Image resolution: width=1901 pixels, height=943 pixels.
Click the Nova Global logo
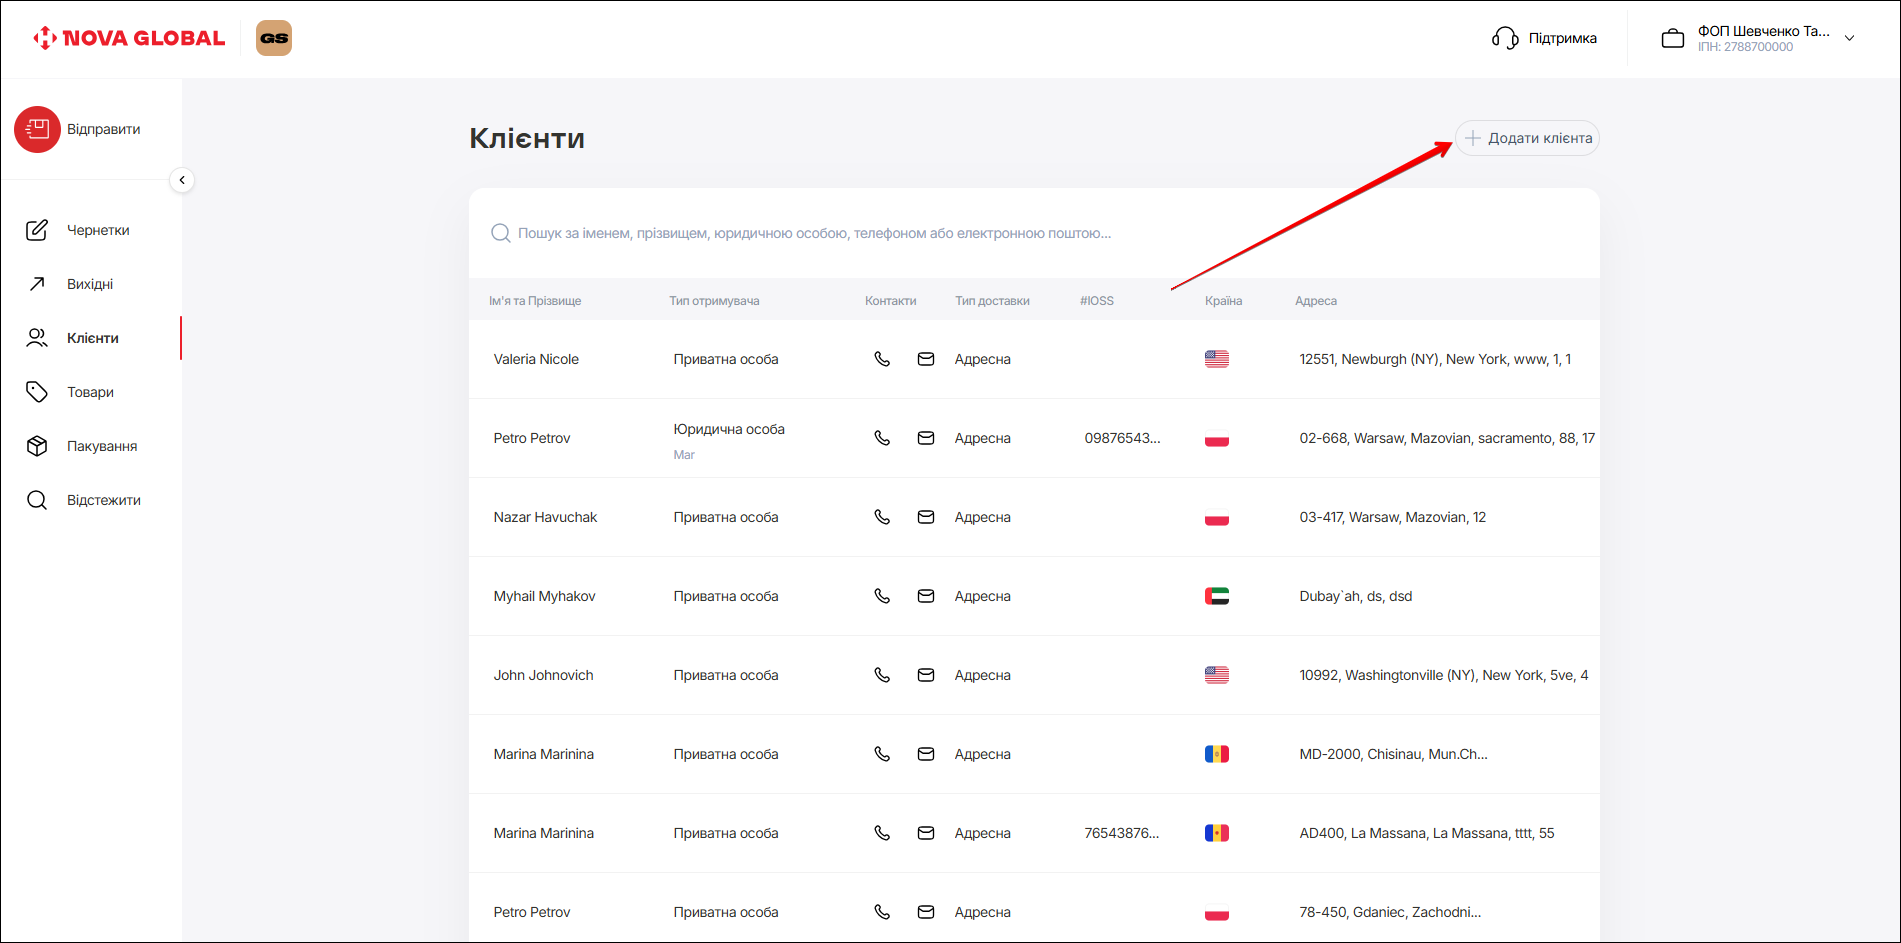(x=129, y=38)
